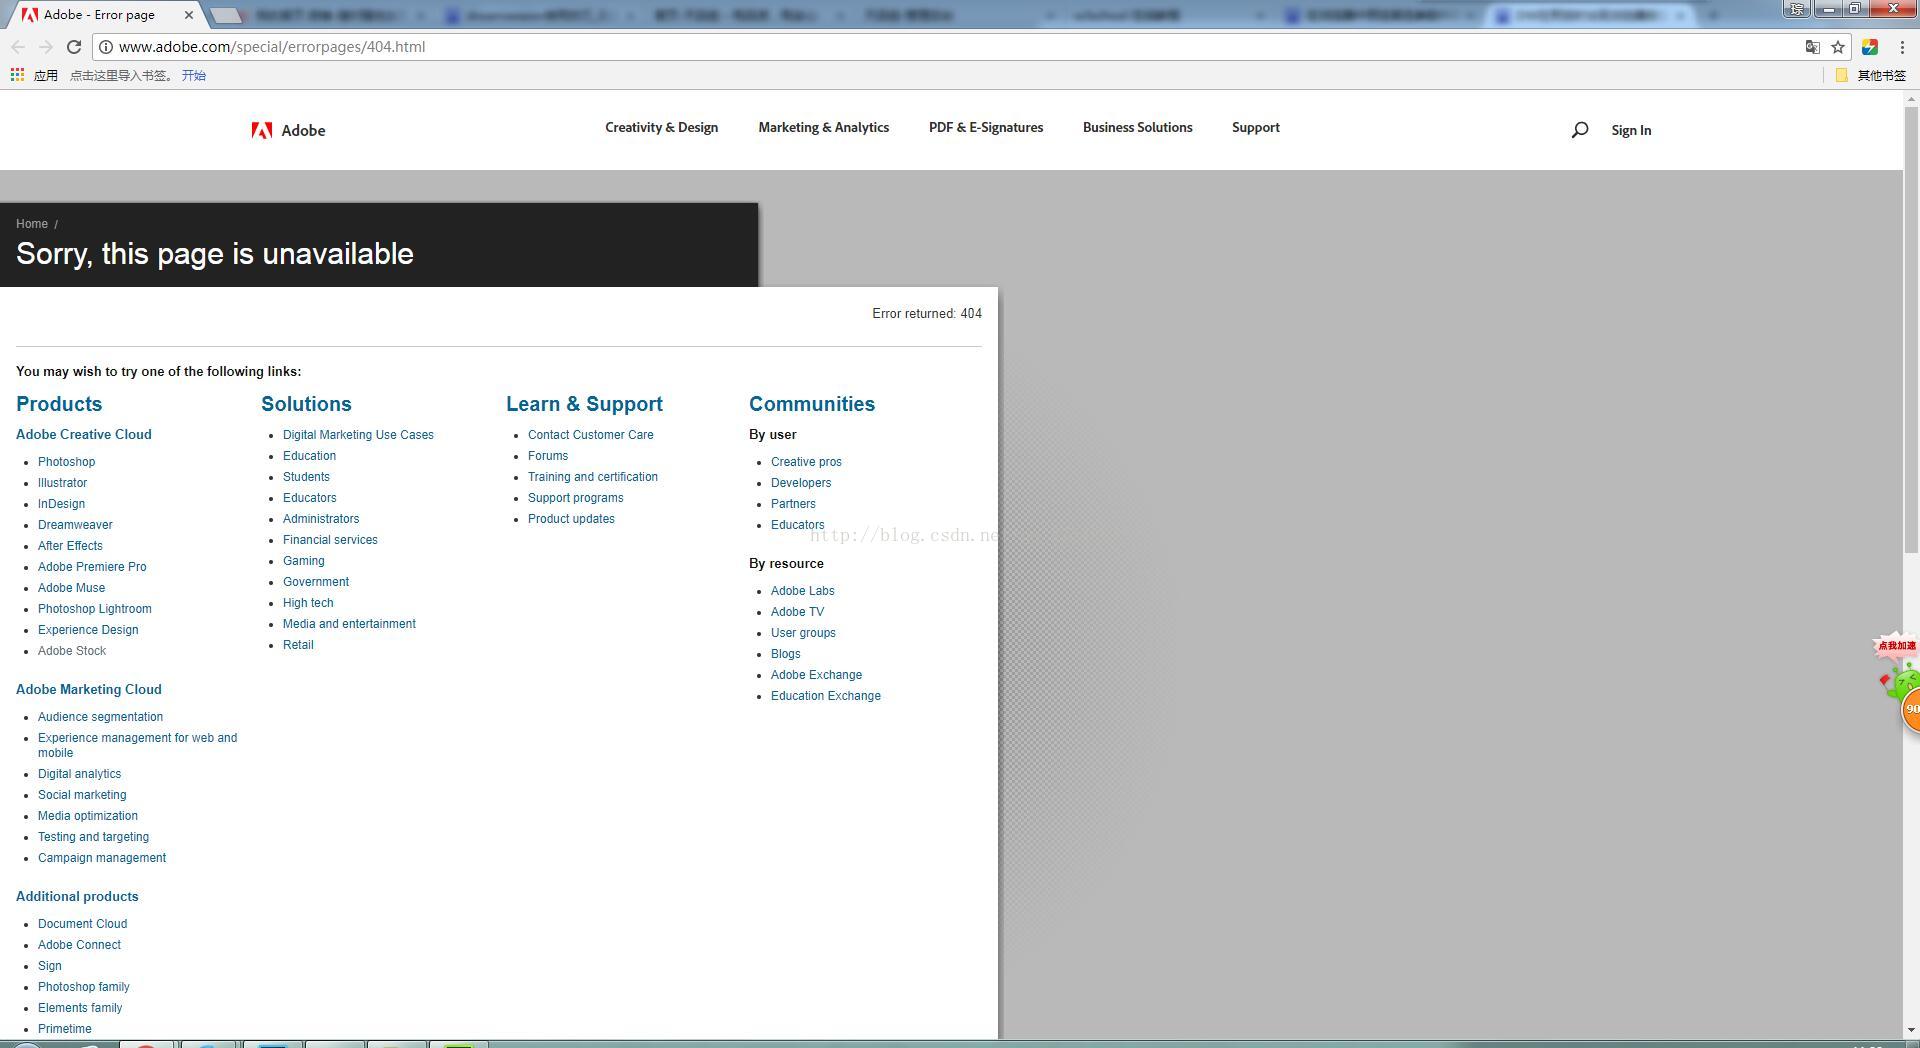This screenshot has width=1920, height=1048.
Task: Open Adobe Premiere Pro link
Action: pos(92,567)
